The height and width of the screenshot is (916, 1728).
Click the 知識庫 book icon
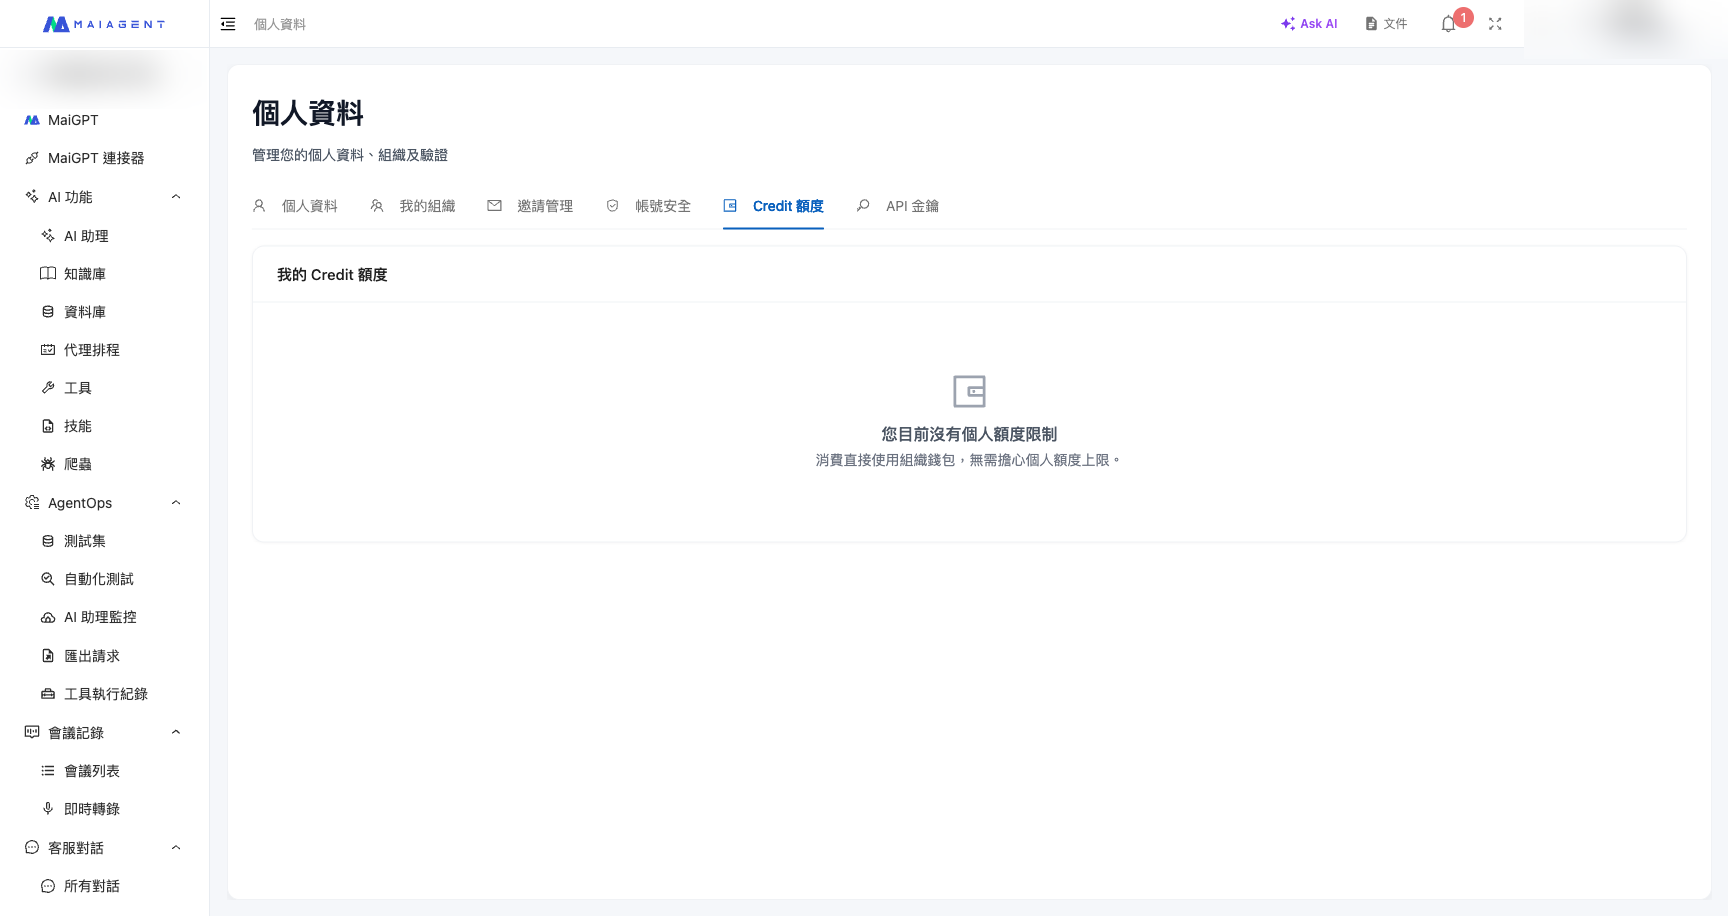[x=48, y=274]
